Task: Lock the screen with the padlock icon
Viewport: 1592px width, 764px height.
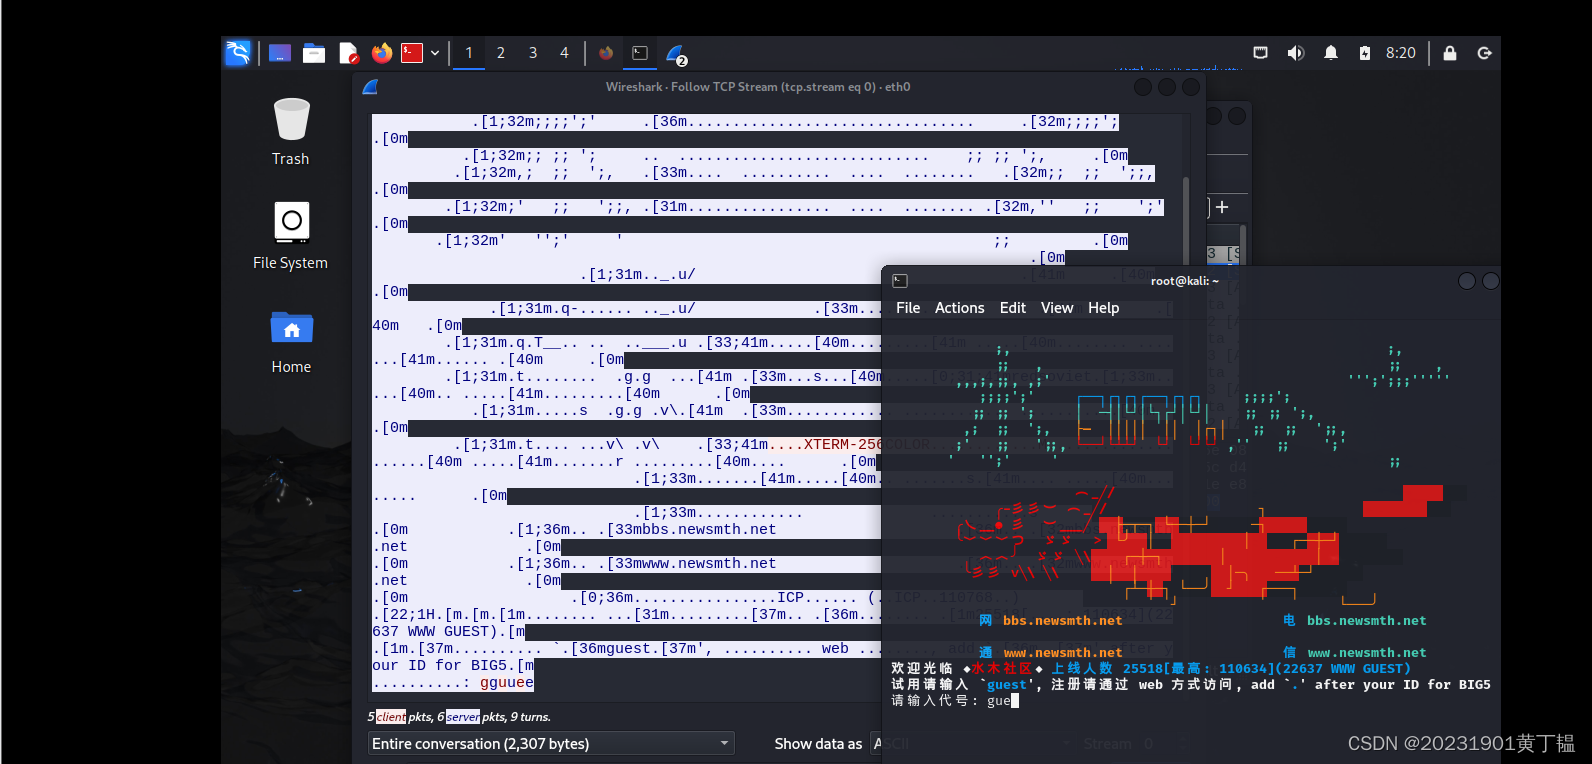Action: 1450,53
